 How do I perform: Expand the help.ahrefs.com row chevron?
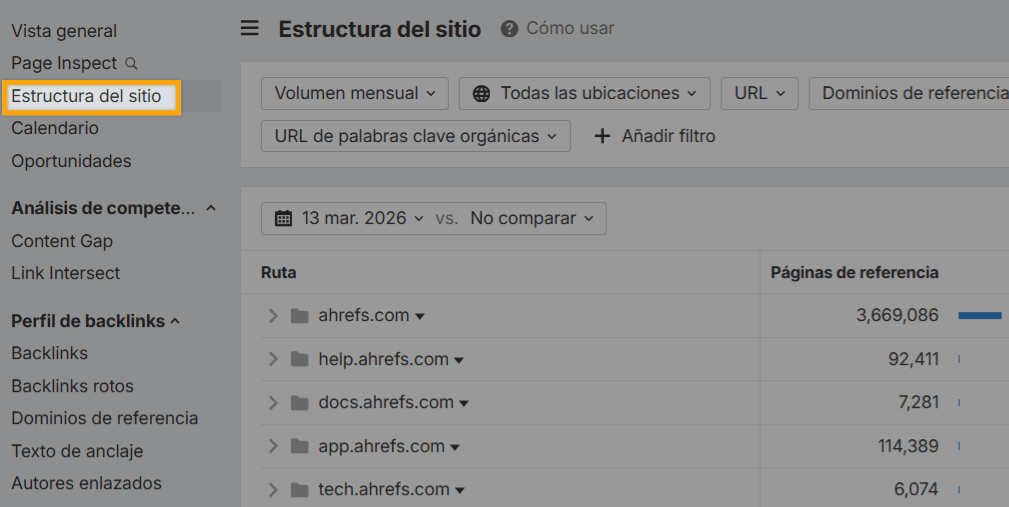273,359
